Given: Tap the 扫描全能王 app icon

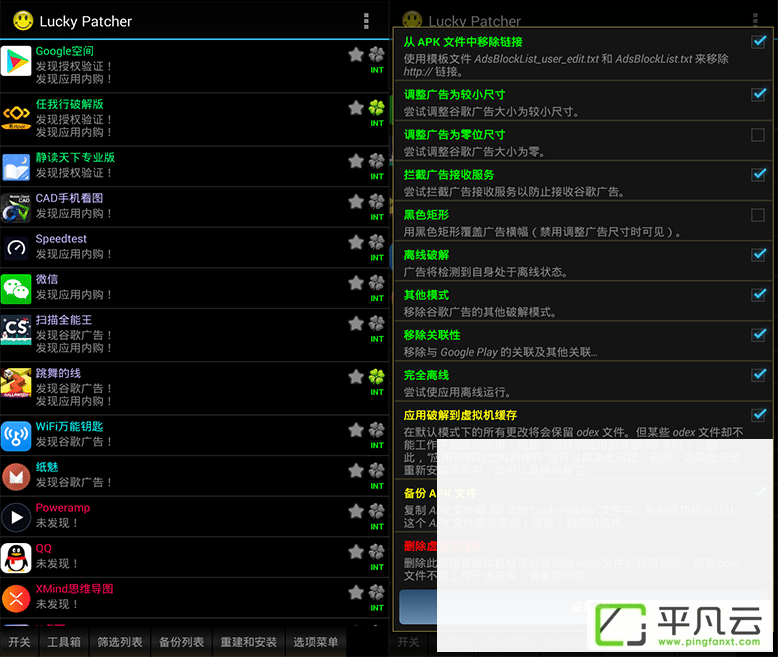Looking at the screenshot, I should (16, 329).
